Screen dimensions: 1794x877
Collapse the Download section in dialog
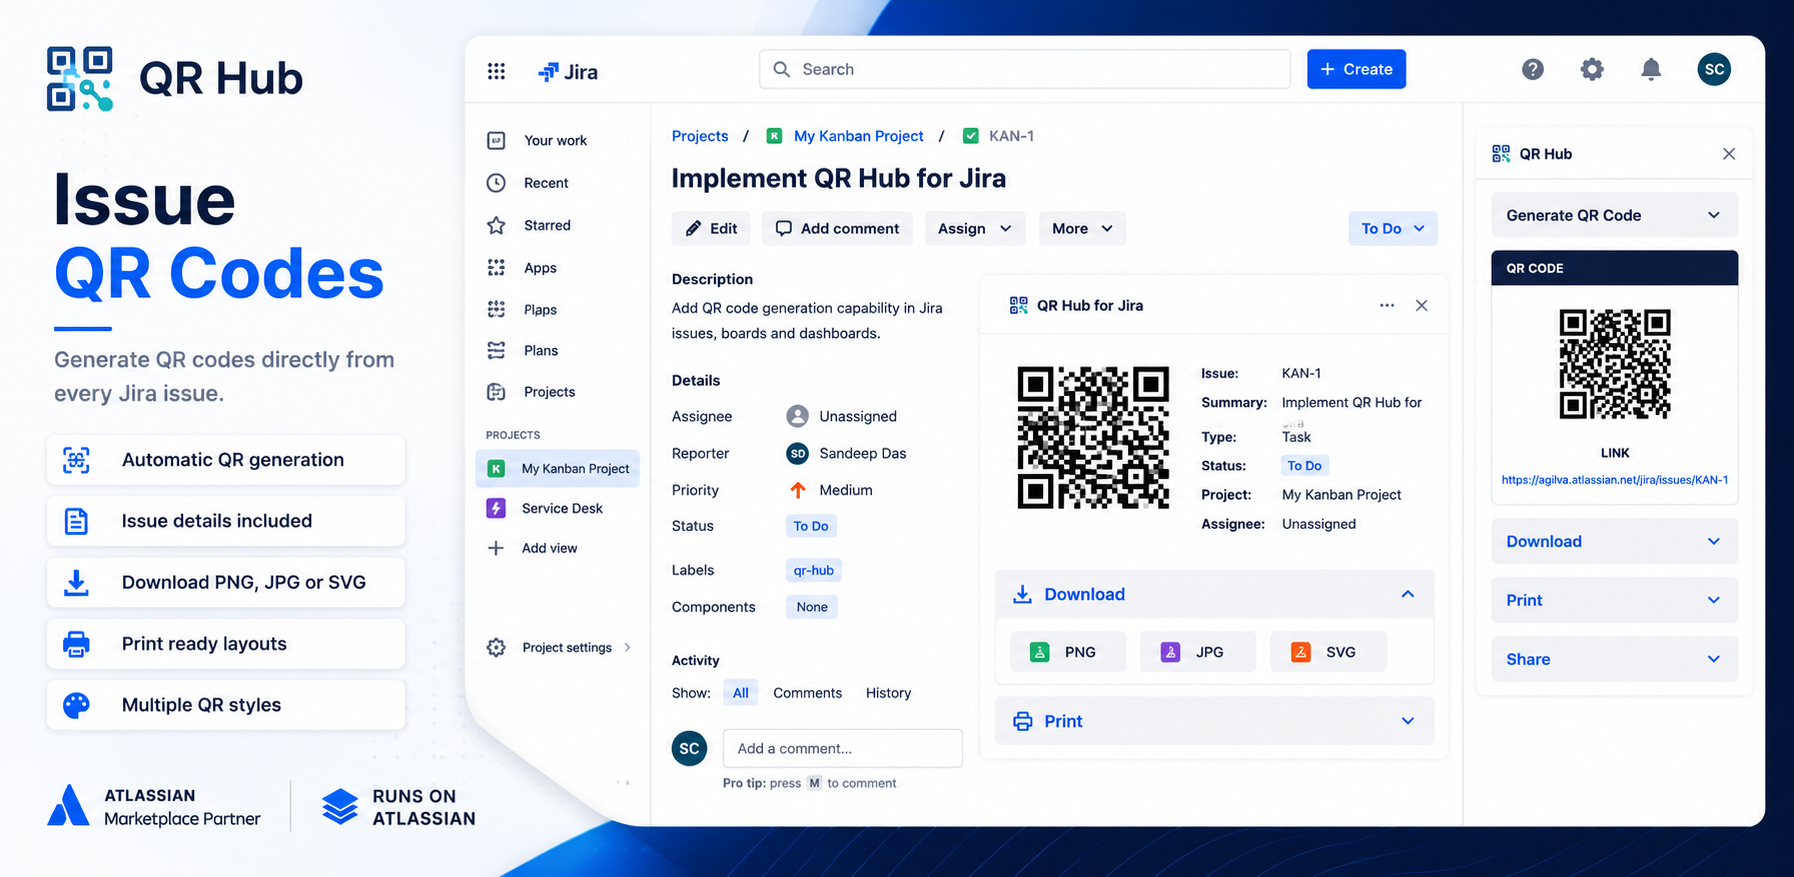(1214, 594)
